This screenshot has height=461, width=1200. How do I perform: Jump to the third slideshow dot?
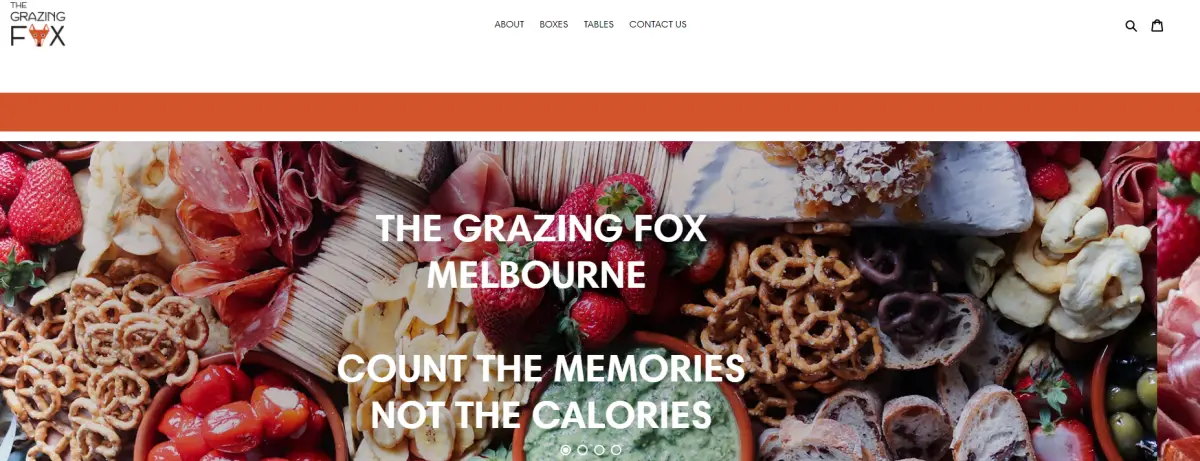click(599, 450)
